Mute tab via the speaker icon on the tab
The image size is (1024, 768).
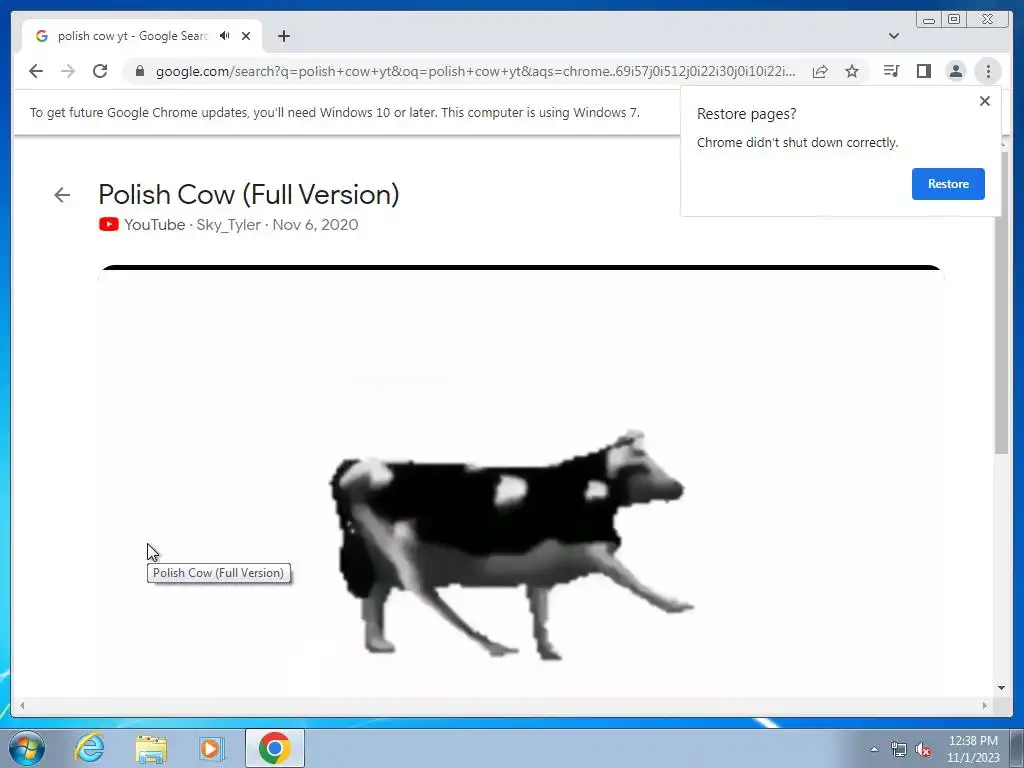point(225,36)
